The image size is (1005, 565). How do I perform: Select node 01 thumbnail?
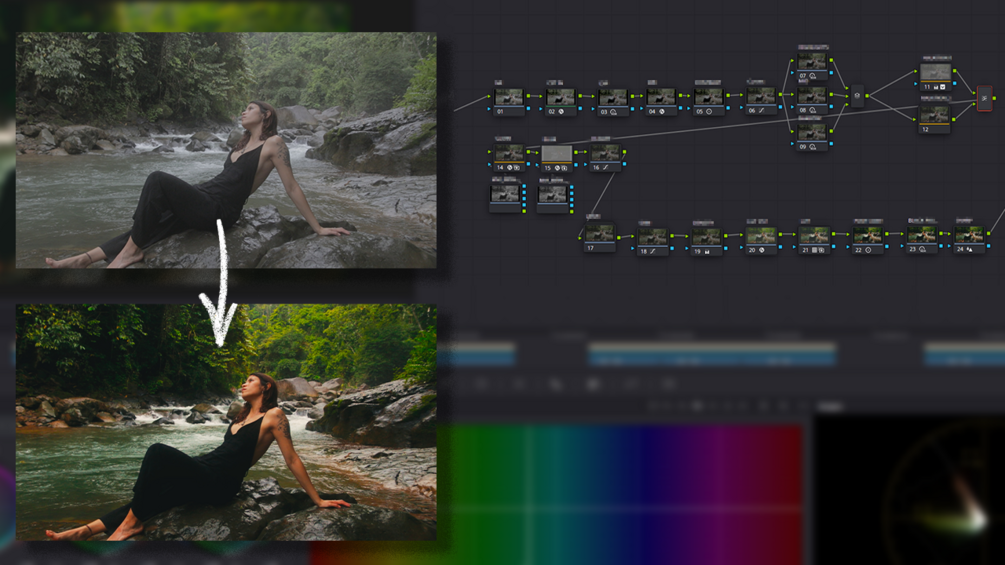click(x=509, y=97)
